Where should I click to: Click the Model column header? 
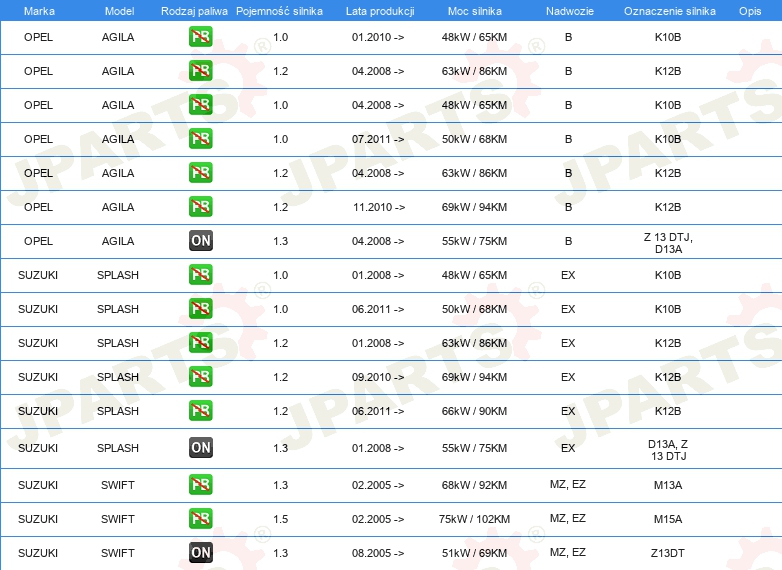point(119,11)
